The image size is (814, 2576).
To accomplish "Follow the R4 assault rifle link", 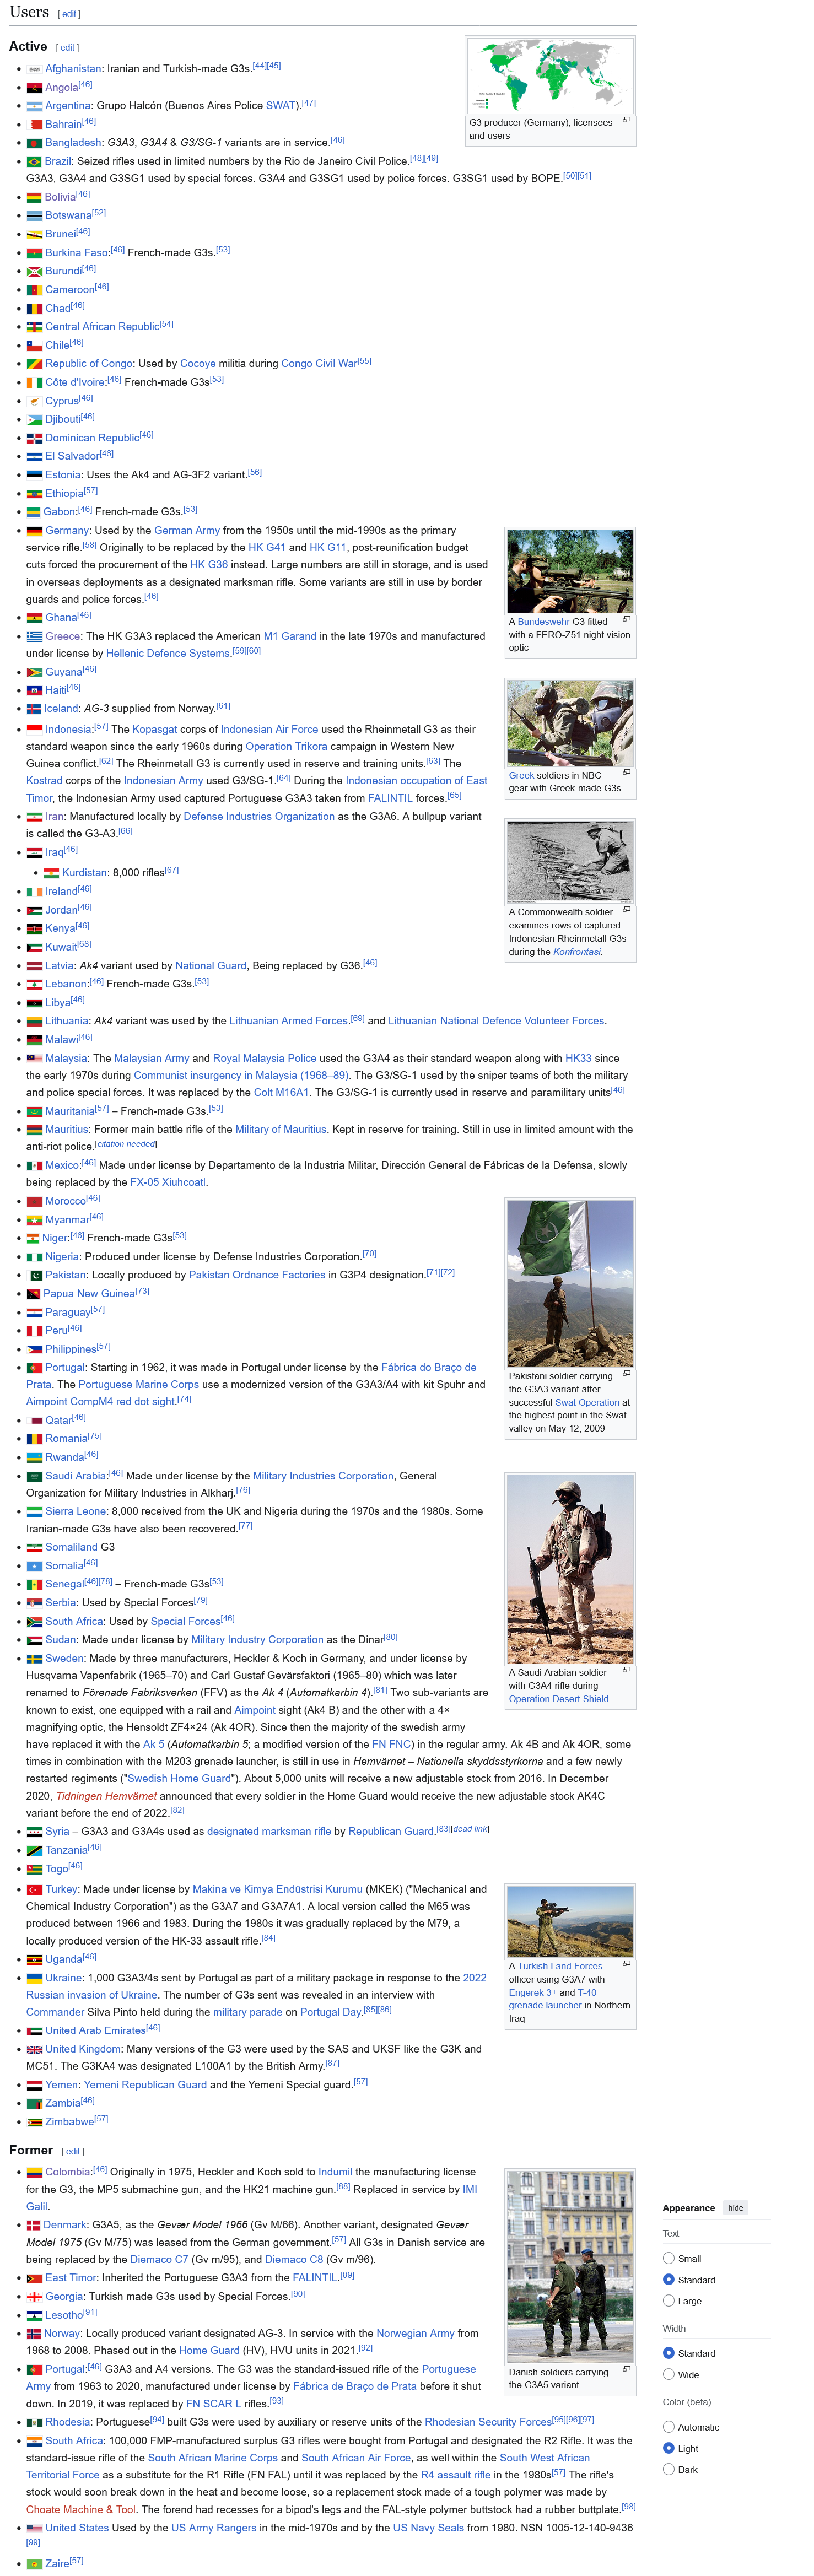I will 455,2476.
